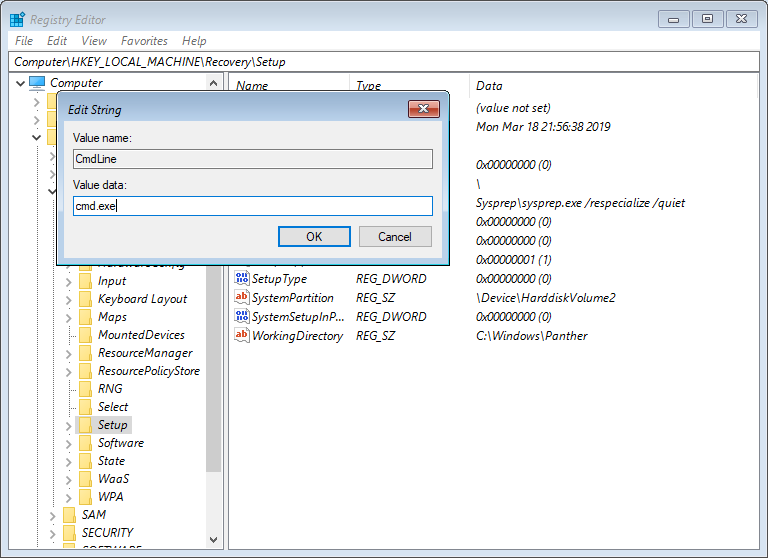Click the WPA folder icon
Screen dimensions: 768x558
86,497
